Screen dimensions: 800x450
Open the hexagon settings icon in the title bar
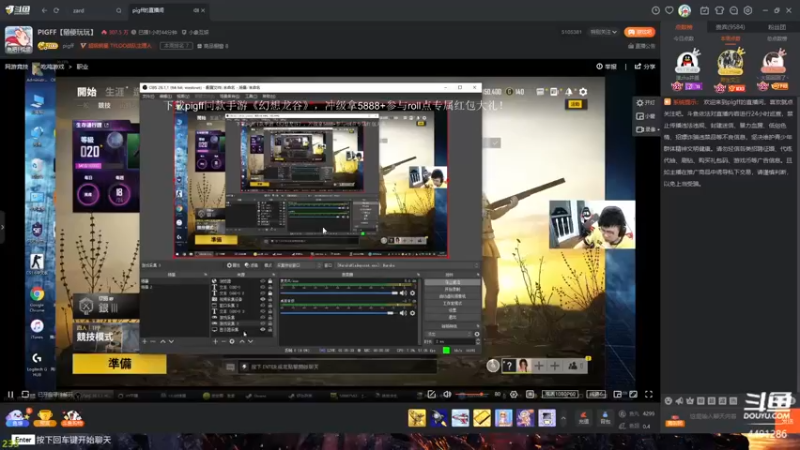tap(748, 10)
